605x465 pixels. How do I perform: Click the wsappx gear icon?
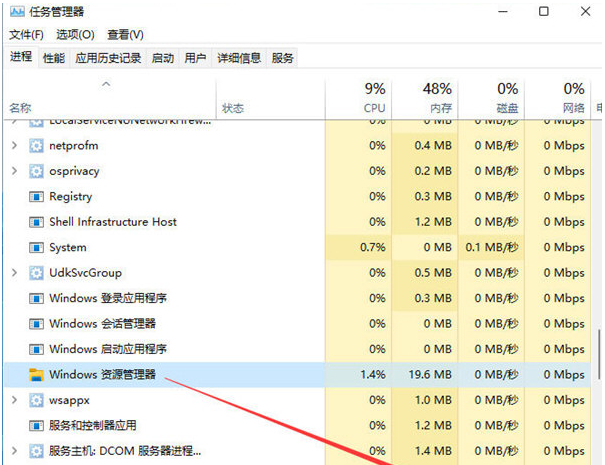tap(36, 400)
